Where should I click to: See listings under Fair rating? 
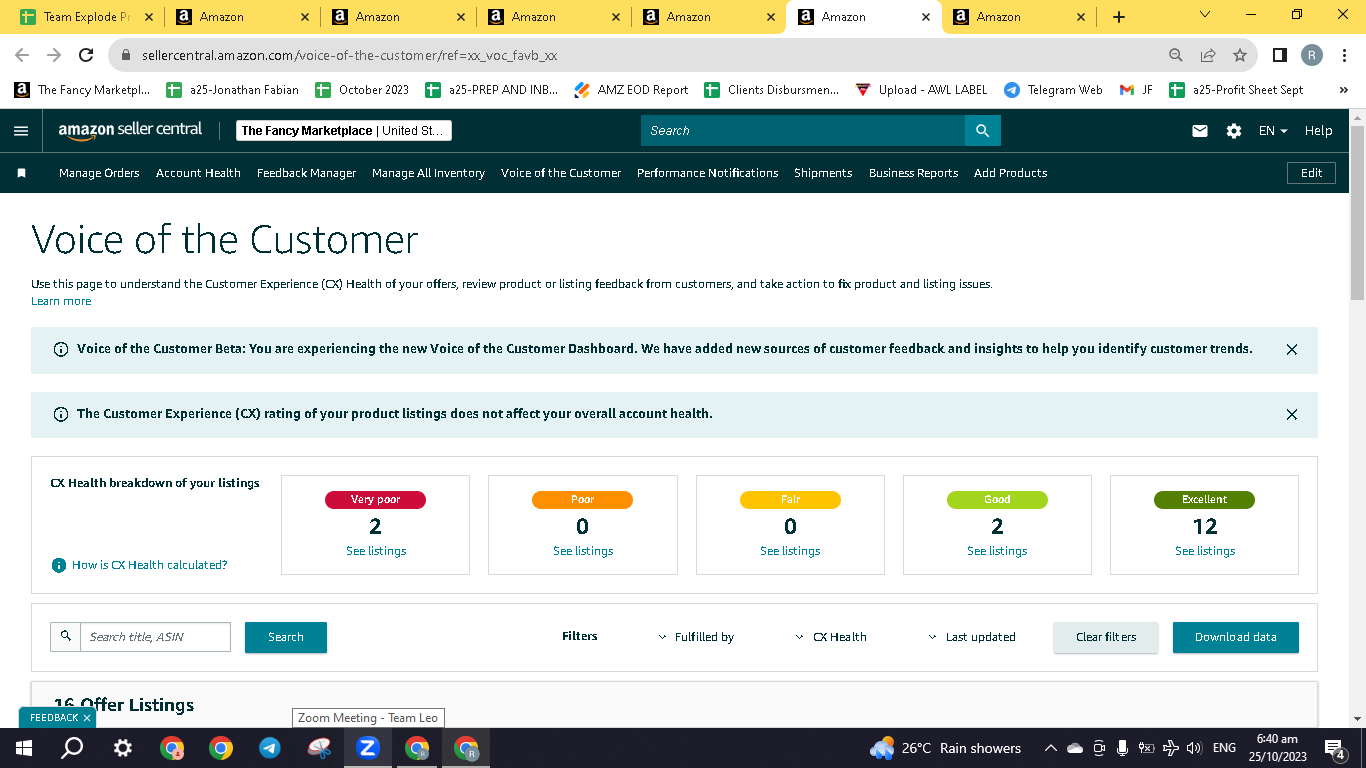coord(790,551)
